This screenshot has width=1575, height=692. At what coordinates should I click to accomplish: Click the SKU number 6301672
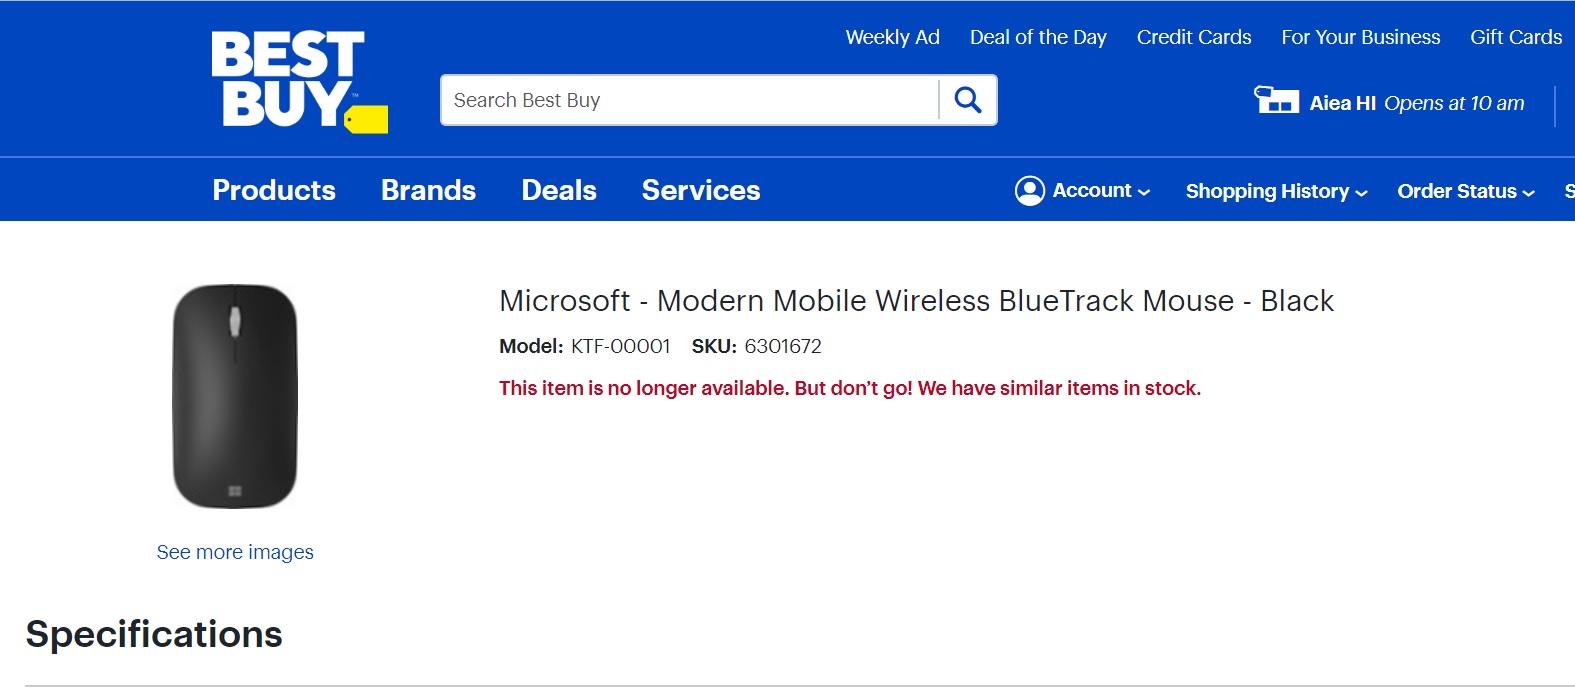coord(783,346)
